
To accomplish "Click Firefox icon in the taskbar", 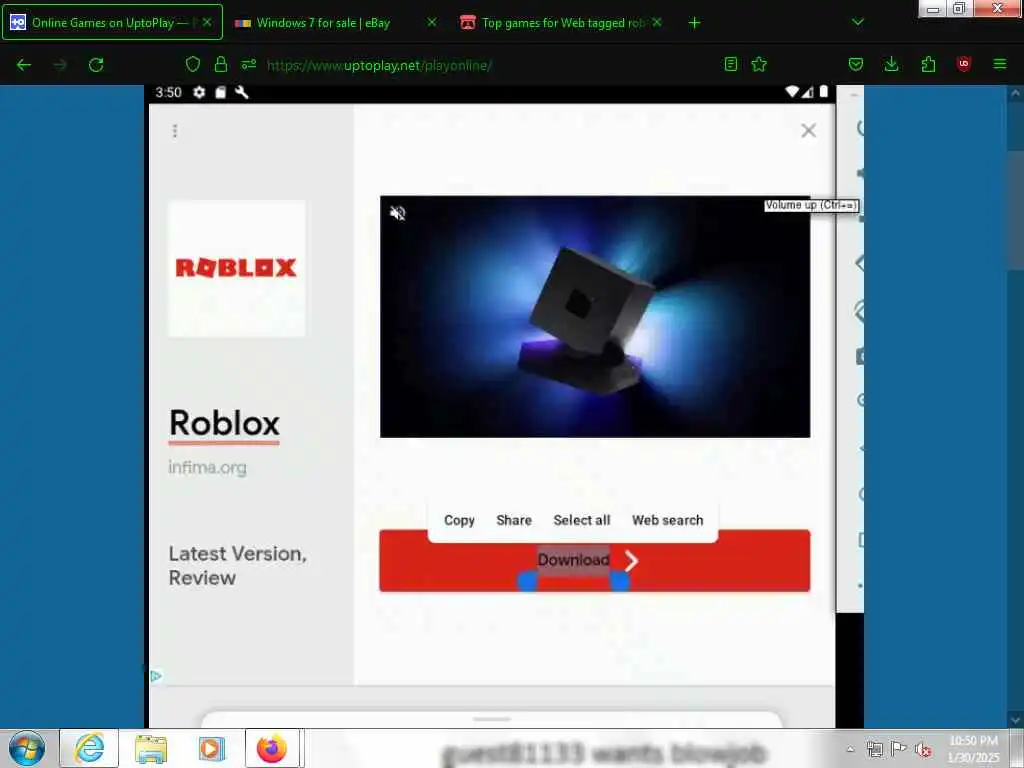I will [x=272, y=748].
